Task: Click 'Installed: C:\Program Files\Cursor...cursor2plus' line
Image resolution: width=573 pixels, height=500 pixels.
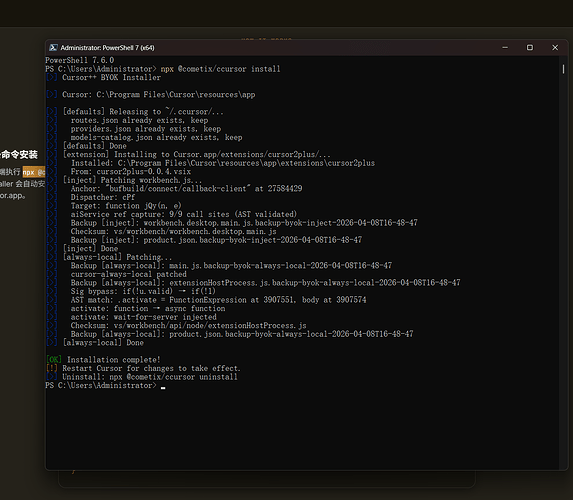Action: coord(223,163)
